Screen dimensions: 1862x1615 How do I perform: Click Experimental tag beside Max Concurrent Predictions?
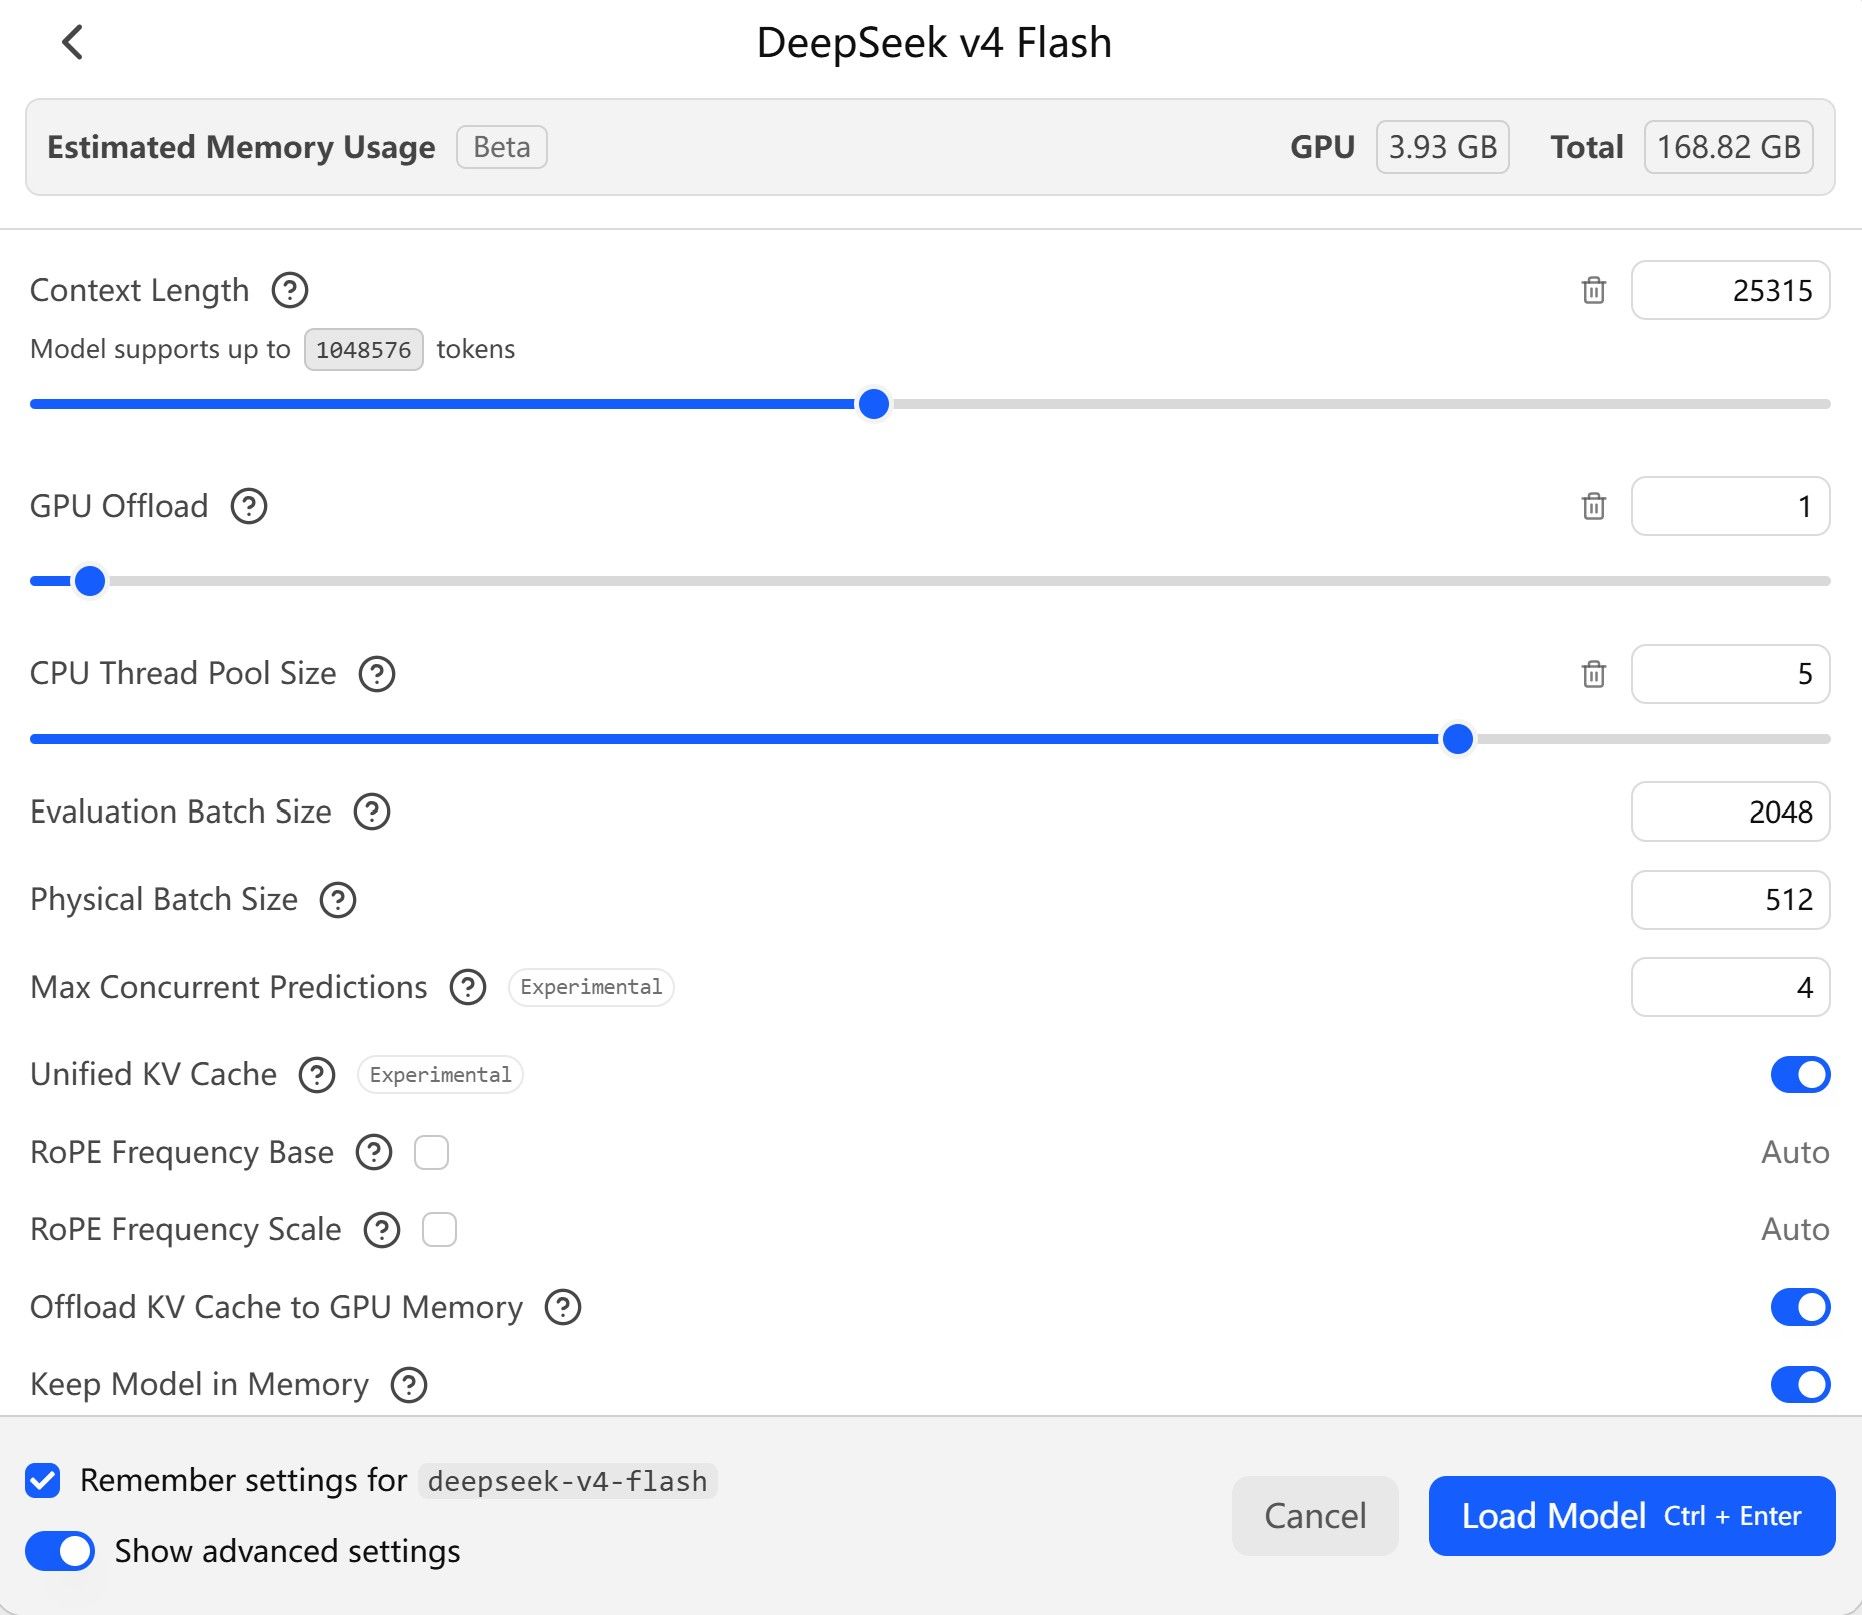pyautogui.click(x=591, y=988)
